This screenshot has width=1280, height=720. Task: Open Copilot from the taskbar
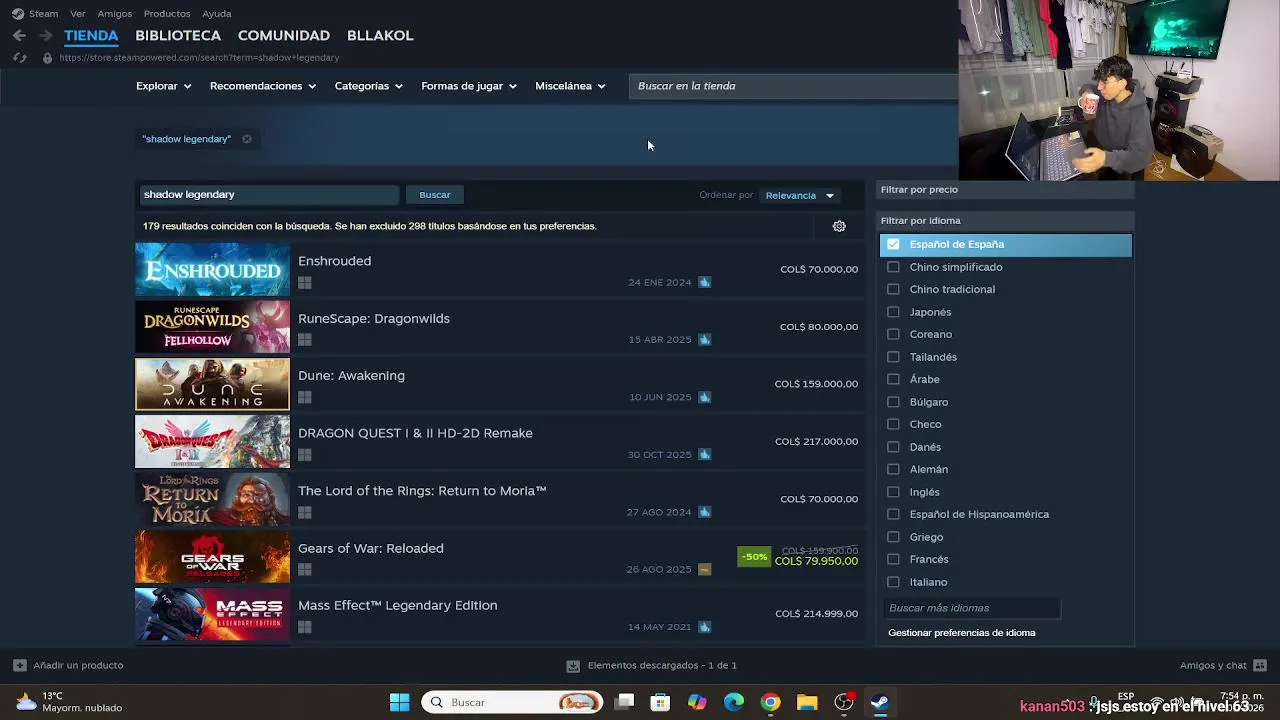pos(697,702)
